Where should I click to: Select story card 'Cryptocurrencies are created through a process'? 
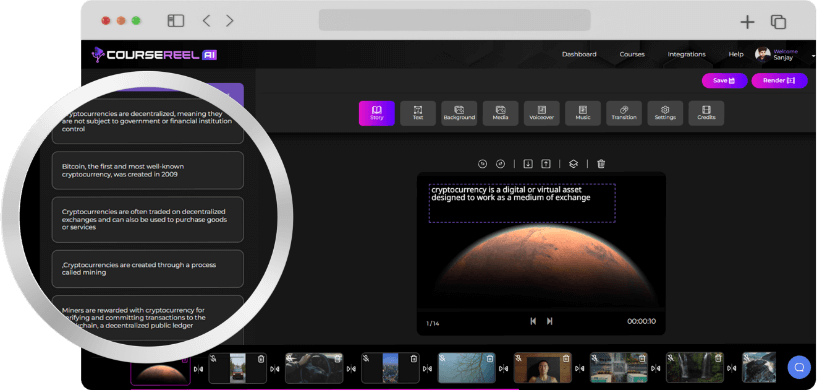click(148, 269)
